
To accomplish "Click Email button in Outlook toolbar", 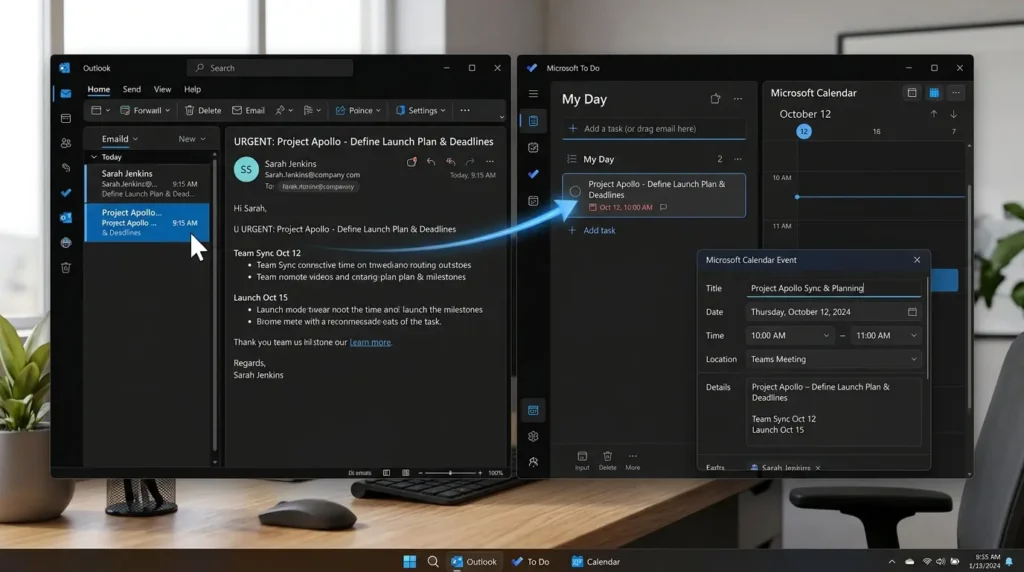I will tap(248, 110).
